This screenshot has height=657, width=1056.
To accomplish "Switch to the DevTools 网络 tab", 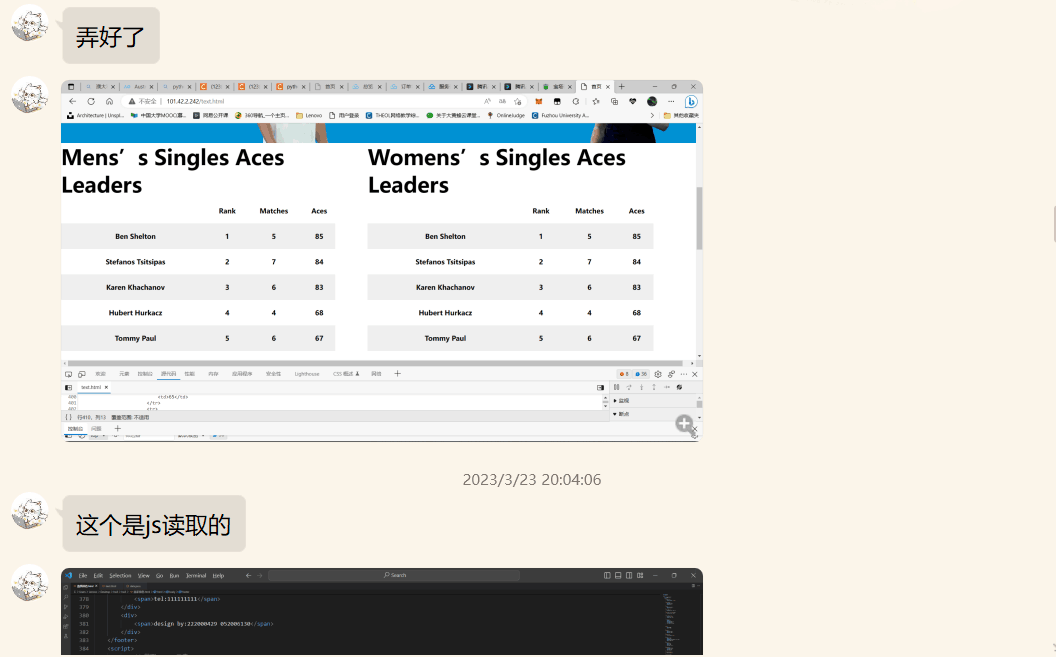I will tap(376, 374).
